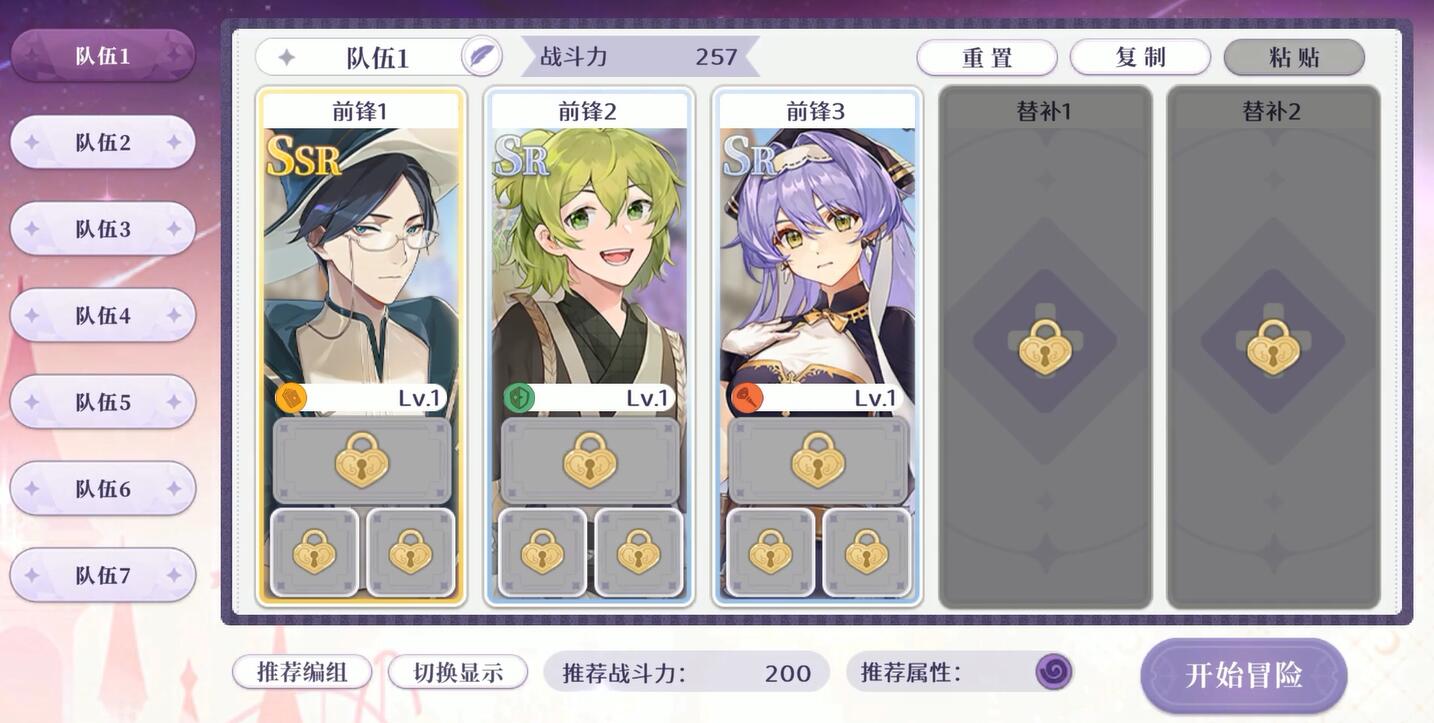Click the 复制 copy button
Viewport: 1434px width, 723px height.
tap(1141, 57)
